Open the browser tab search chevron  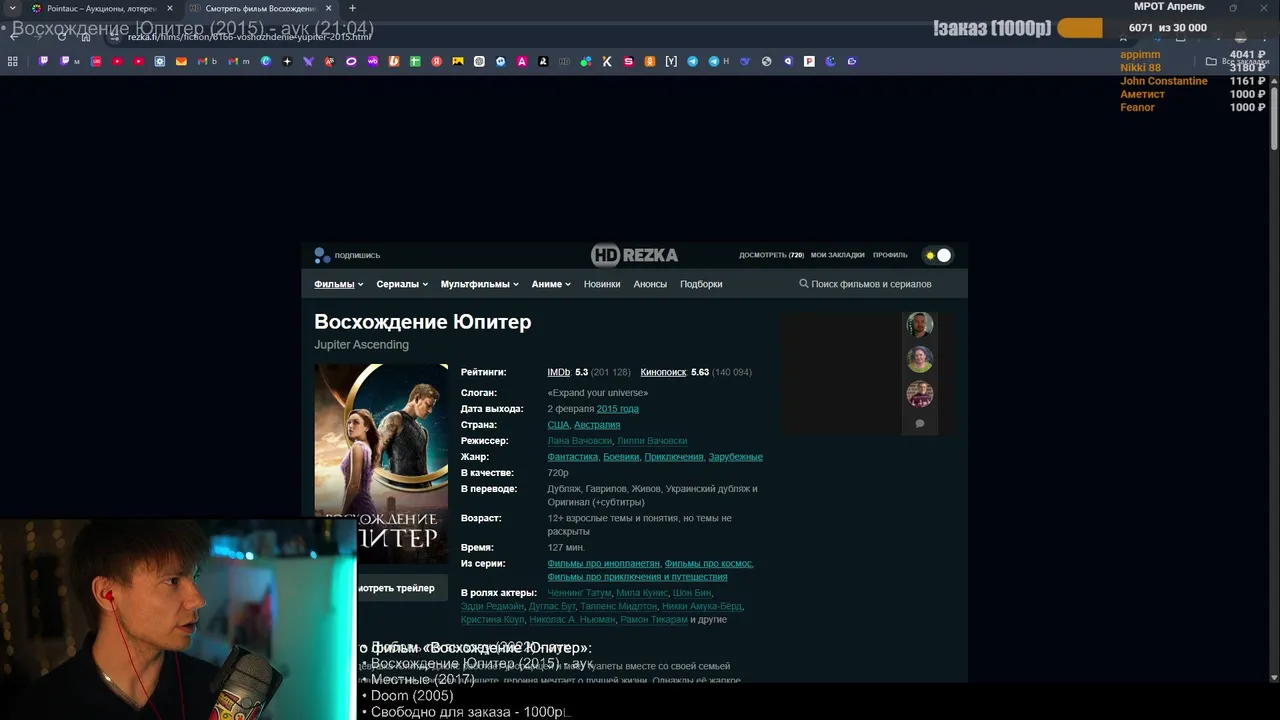click(x=12, y=8)
